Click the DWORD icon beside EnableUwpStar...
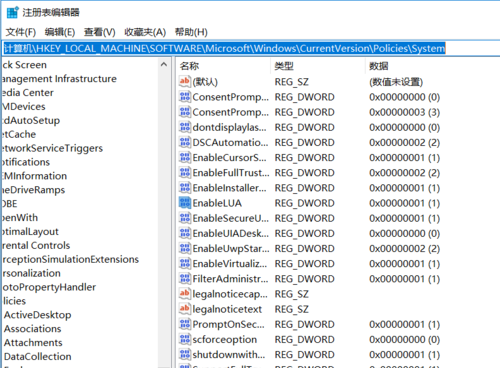Image resolution: width=500 pixels, height=368 pixels. [185, 248]
